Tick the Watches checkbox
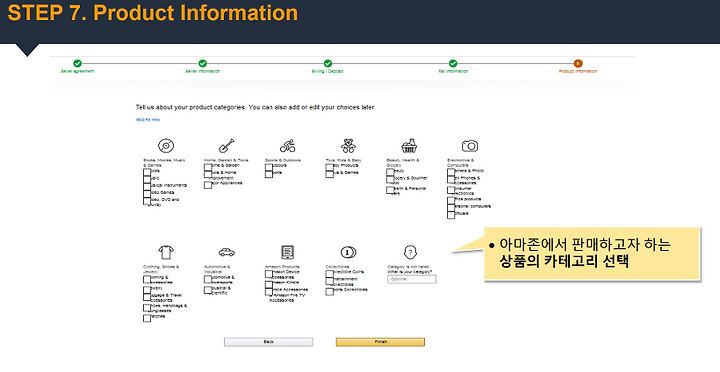Image resolution: width=720 pixels, height=372 pixels. click(x=147, y=318)
